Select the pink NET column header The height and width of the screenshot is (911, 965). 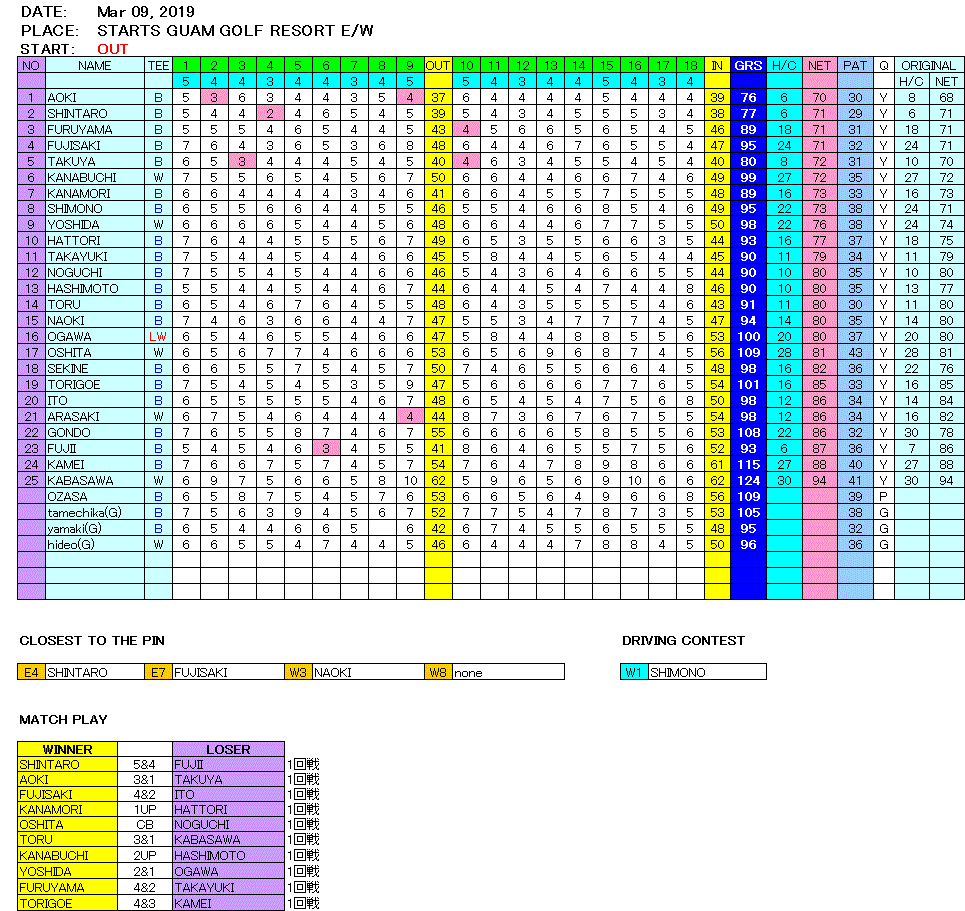(819, 65)
